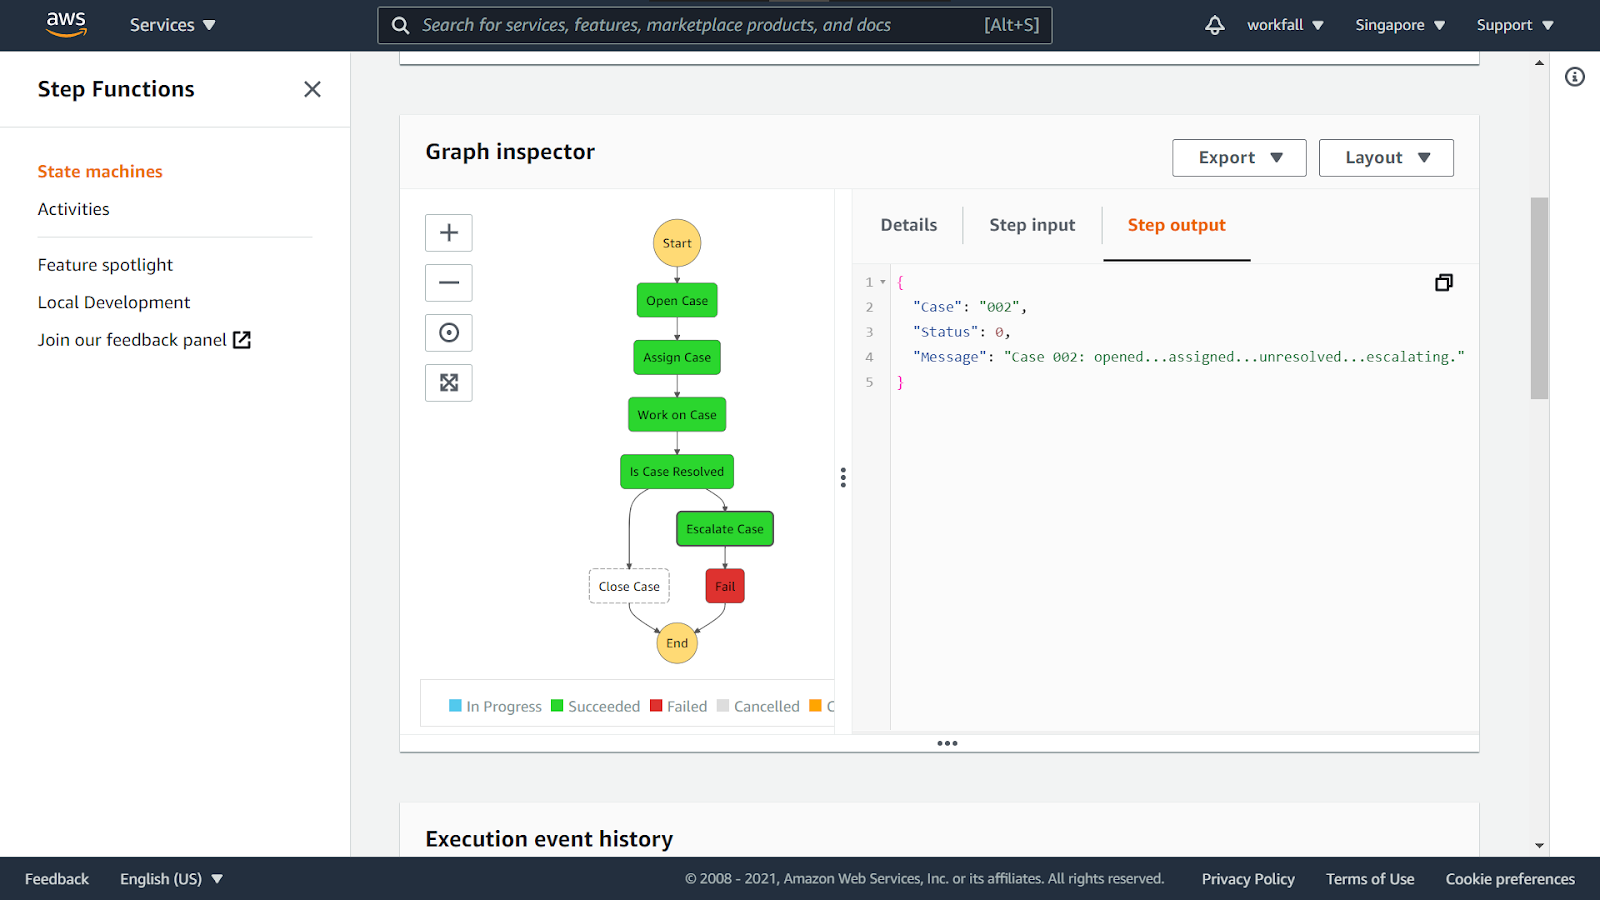Click the "Message" JSON line
This screenshot has width=1600, height=900.
[x=1189, y=357]
